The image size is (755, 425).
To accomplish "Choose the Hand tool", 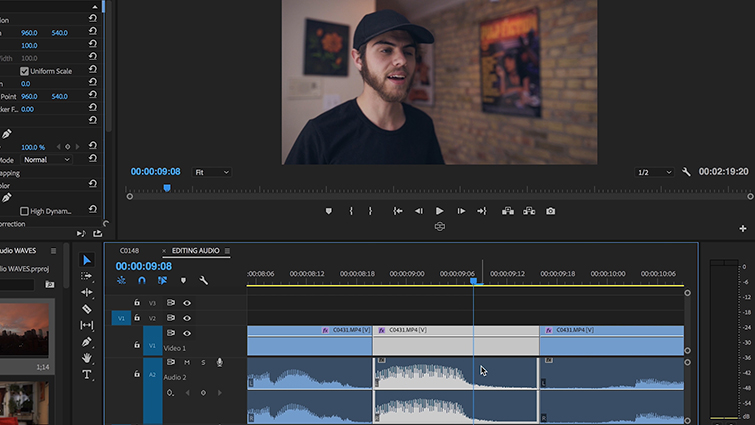I will click(87, 358).
